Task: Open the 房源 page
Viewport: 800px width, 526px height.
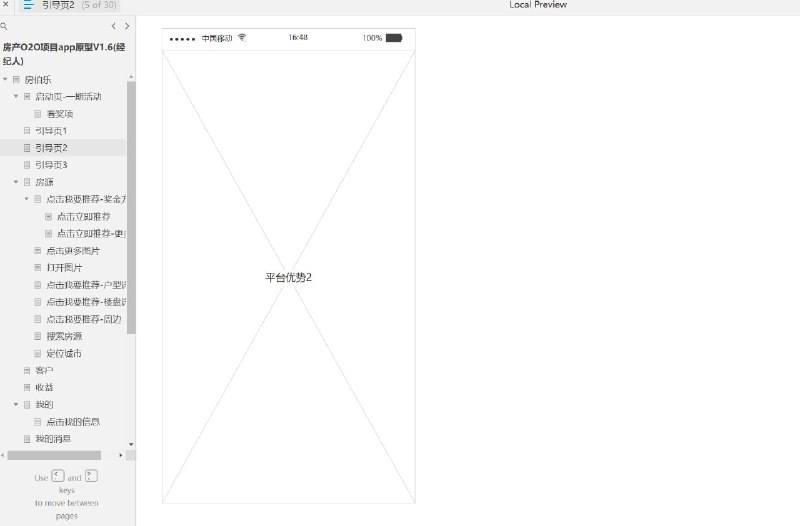Action: click(x=44, y=182)
